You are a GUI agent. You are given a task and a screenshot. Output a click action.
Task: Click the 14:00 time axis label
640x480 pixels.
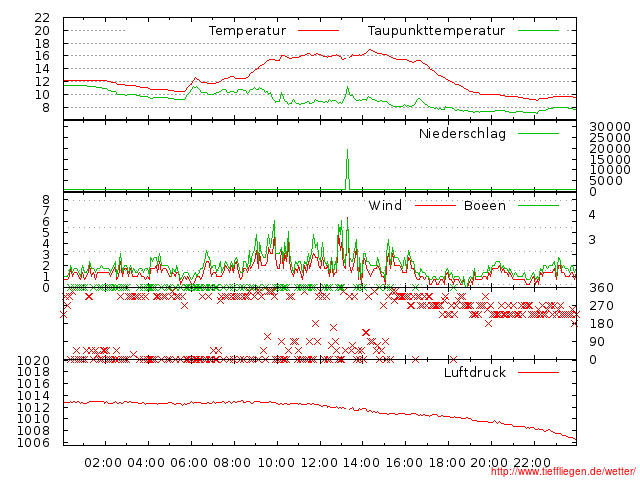[361, 463]
